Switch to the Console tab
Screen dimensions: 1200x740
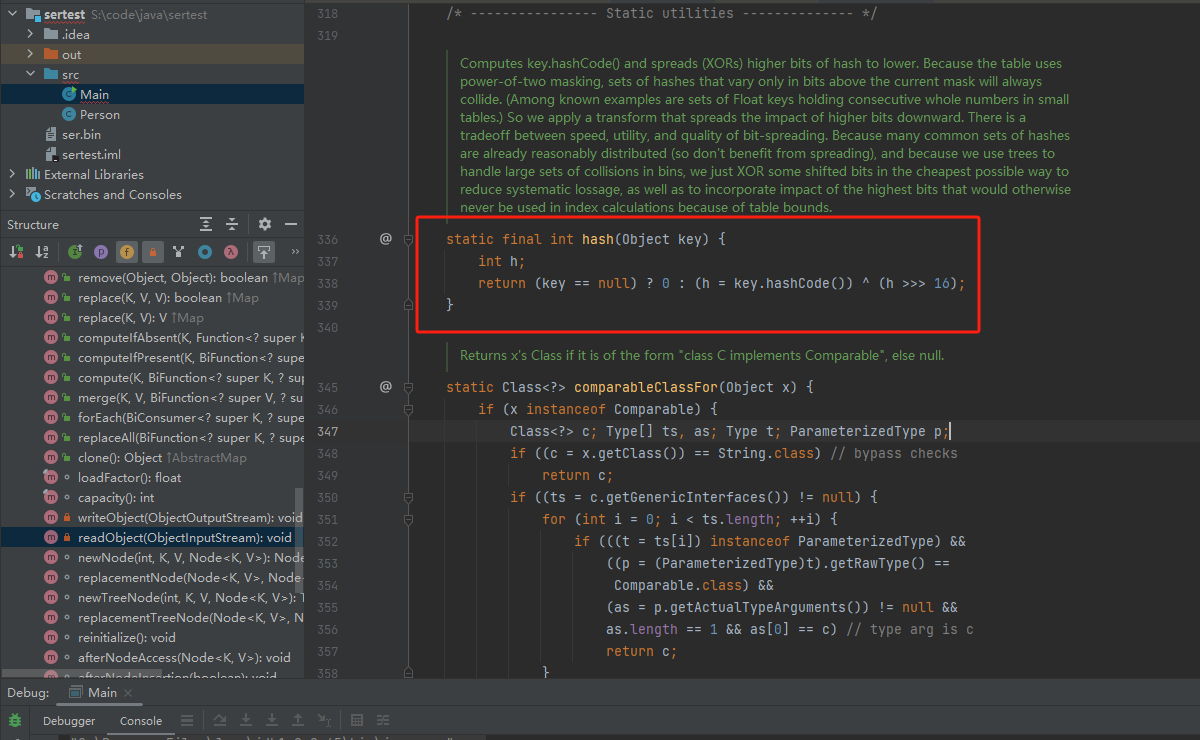click(x=141, y=721)
